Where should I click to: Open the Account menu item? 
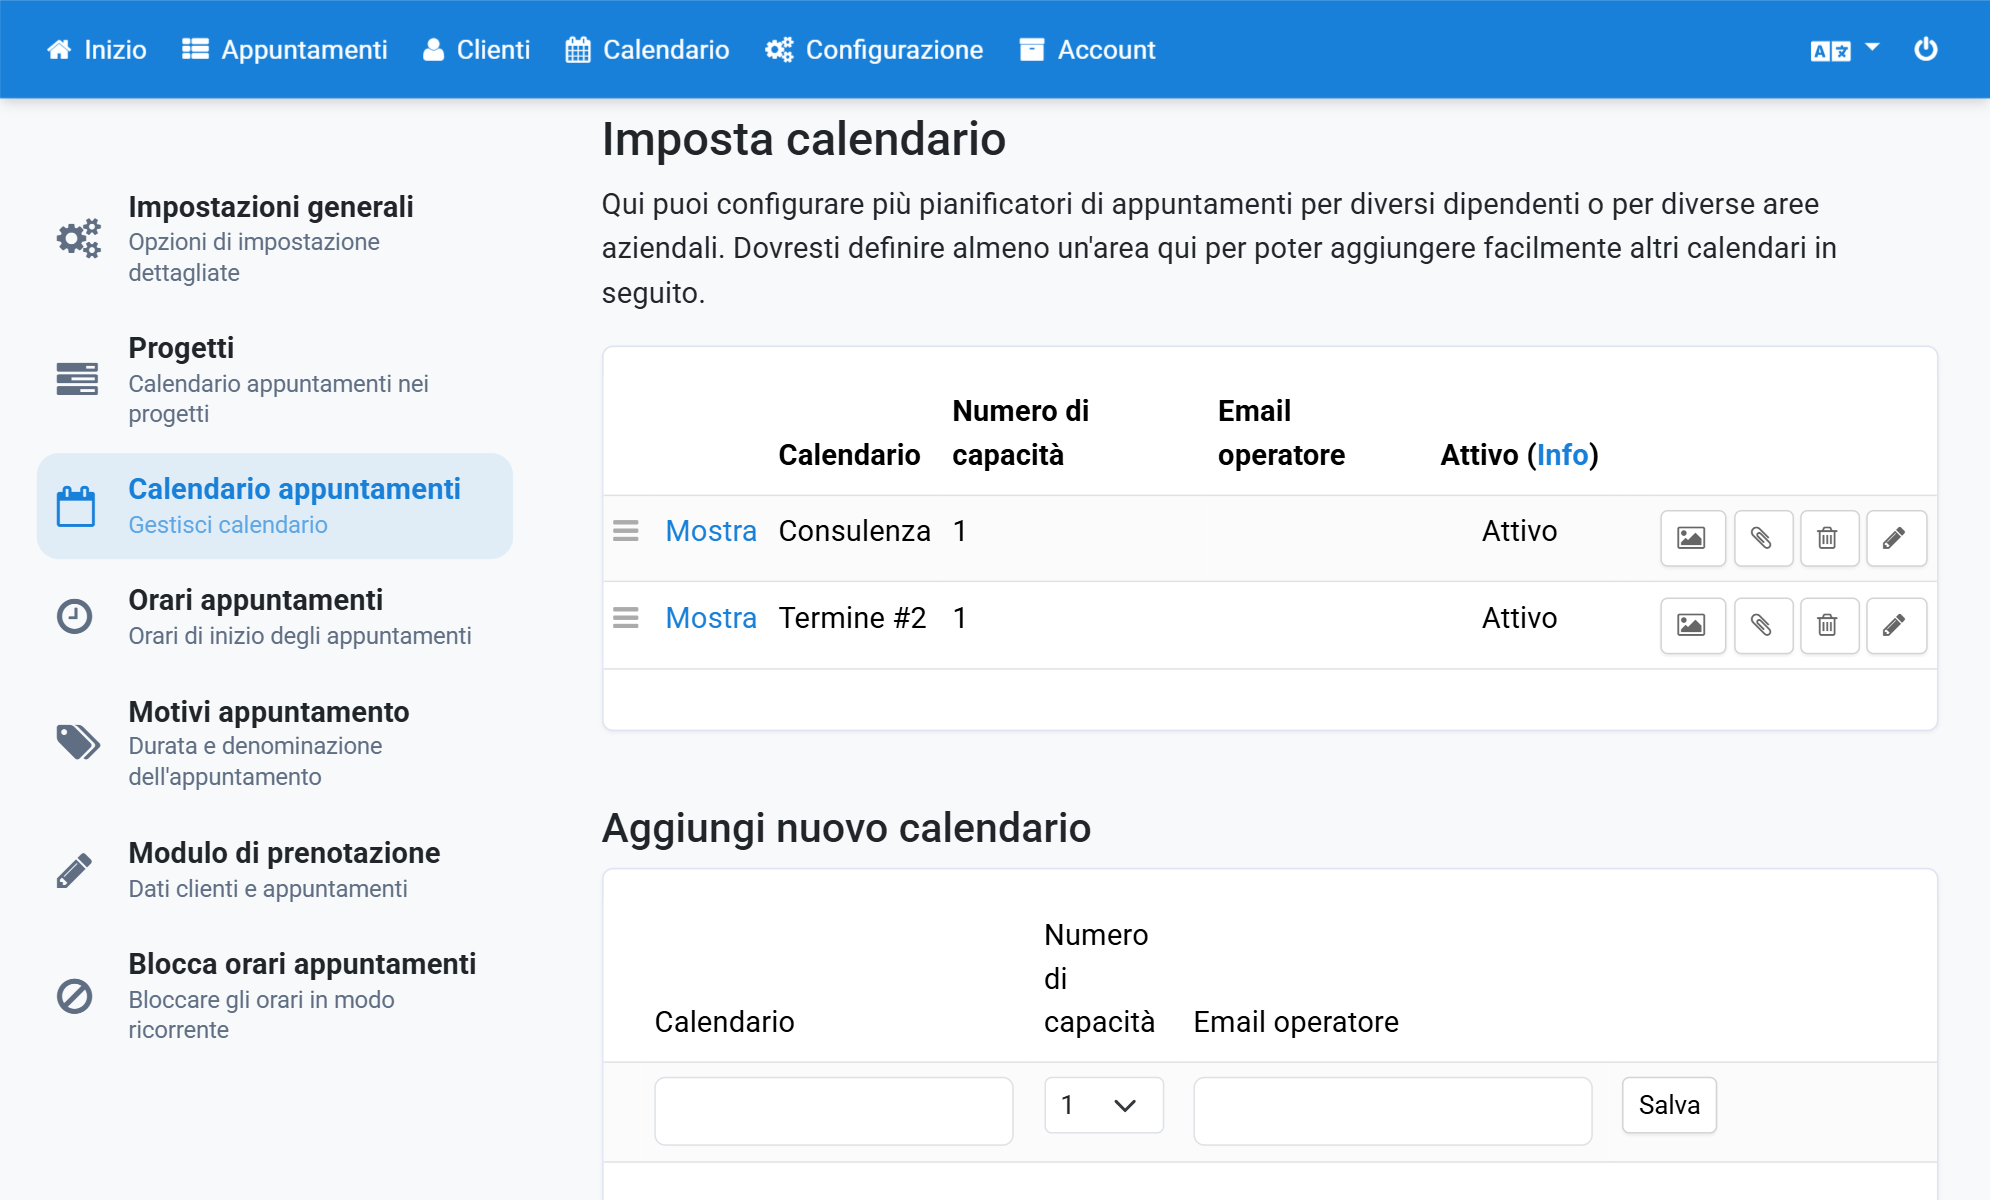pos(1087,50)
